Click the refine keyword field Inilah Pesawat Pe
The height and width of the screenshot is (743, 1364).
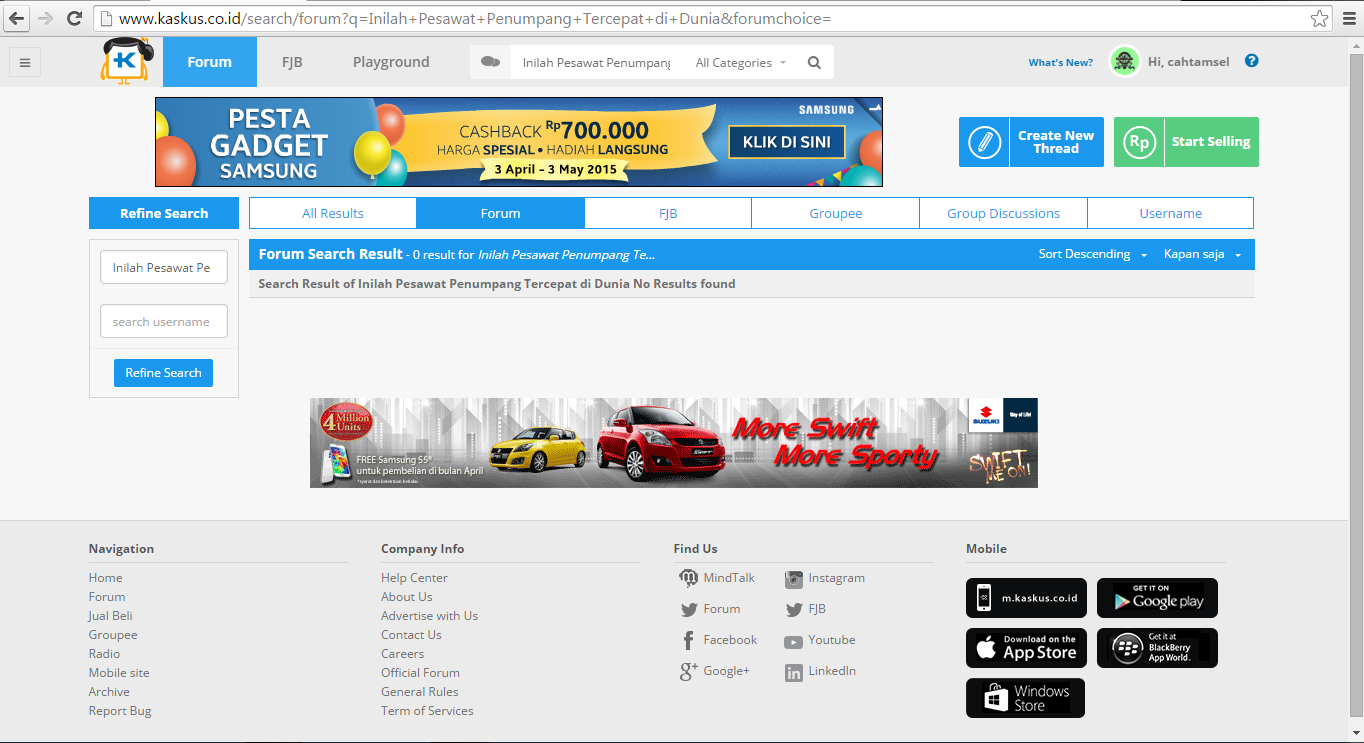164,268
